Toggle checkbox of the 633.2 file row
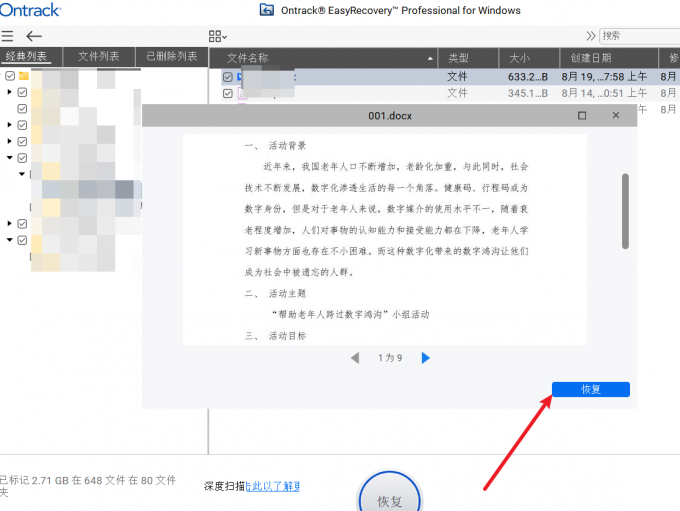The height and width of the screenshot is (511, 680). (228, 77)
